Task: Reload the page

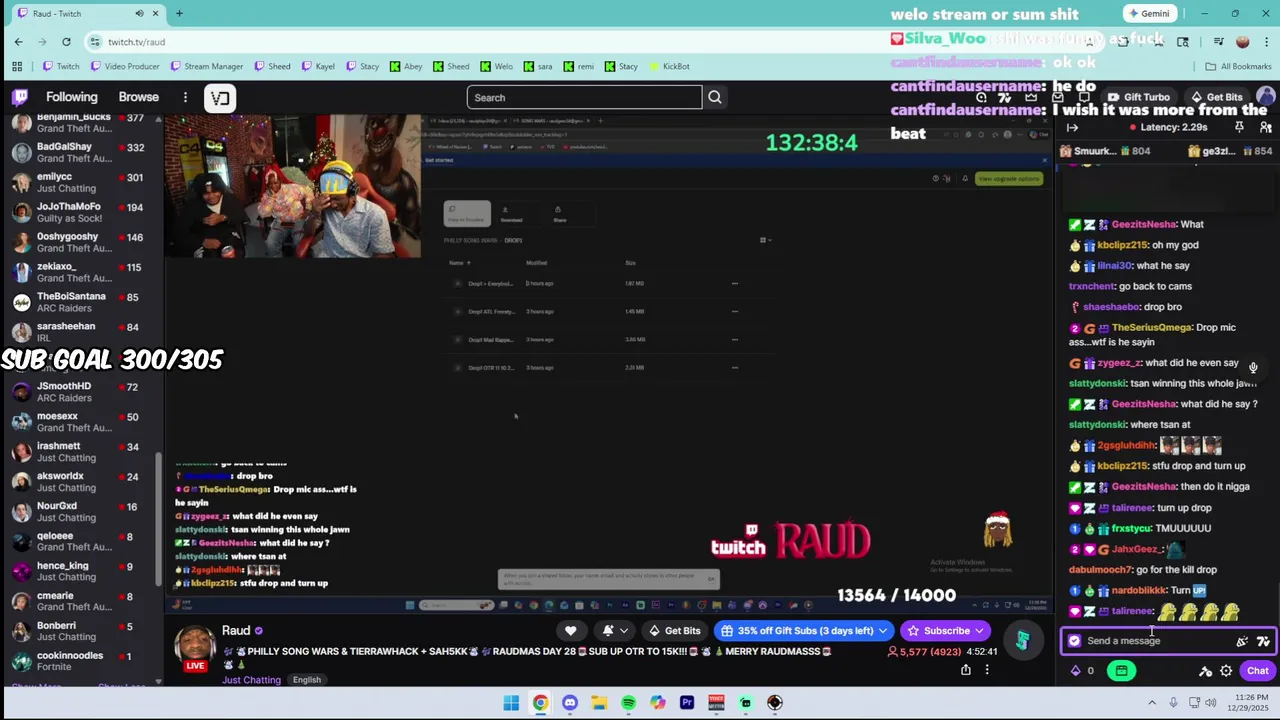Action: 66,41
